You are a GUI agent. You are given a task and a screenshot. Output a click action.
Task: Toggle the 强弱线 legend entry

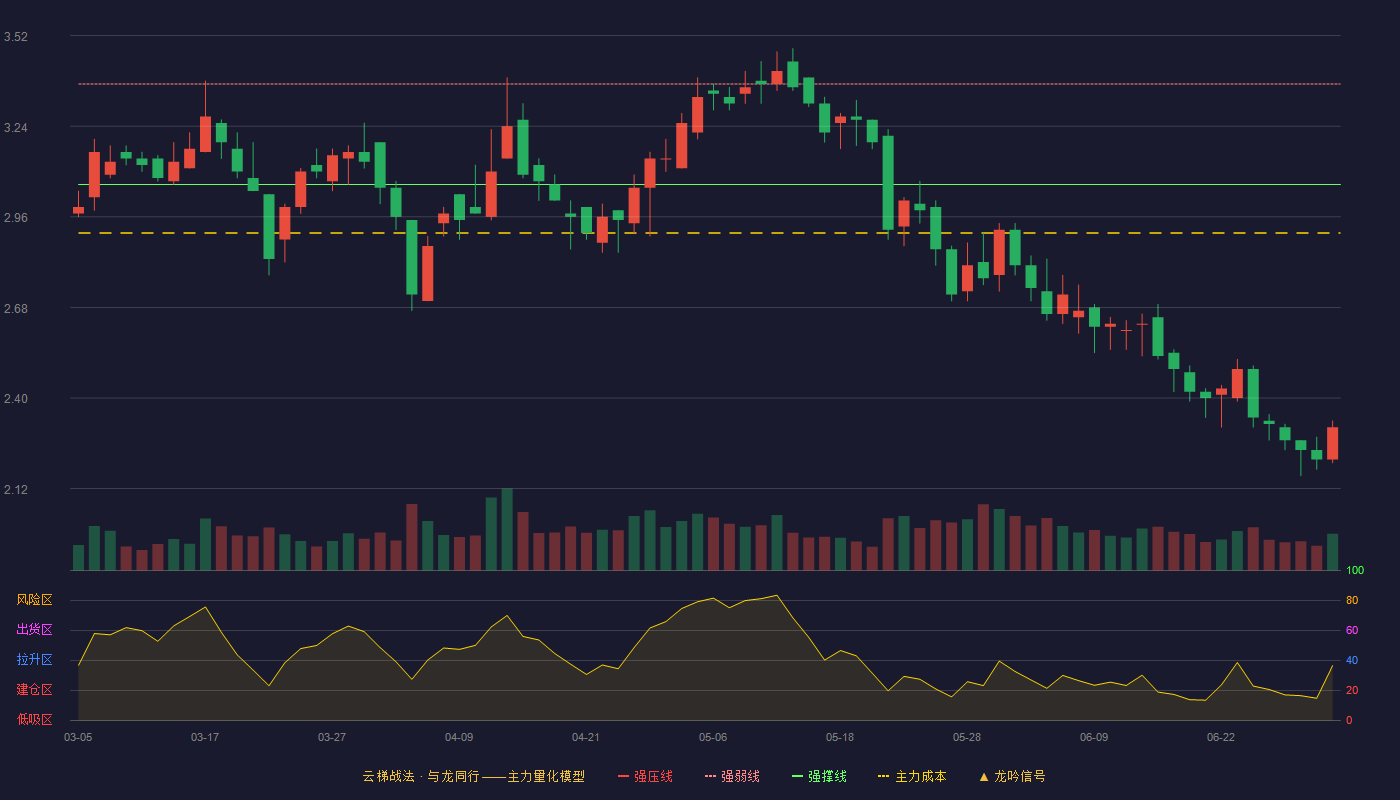click(732, 776)
